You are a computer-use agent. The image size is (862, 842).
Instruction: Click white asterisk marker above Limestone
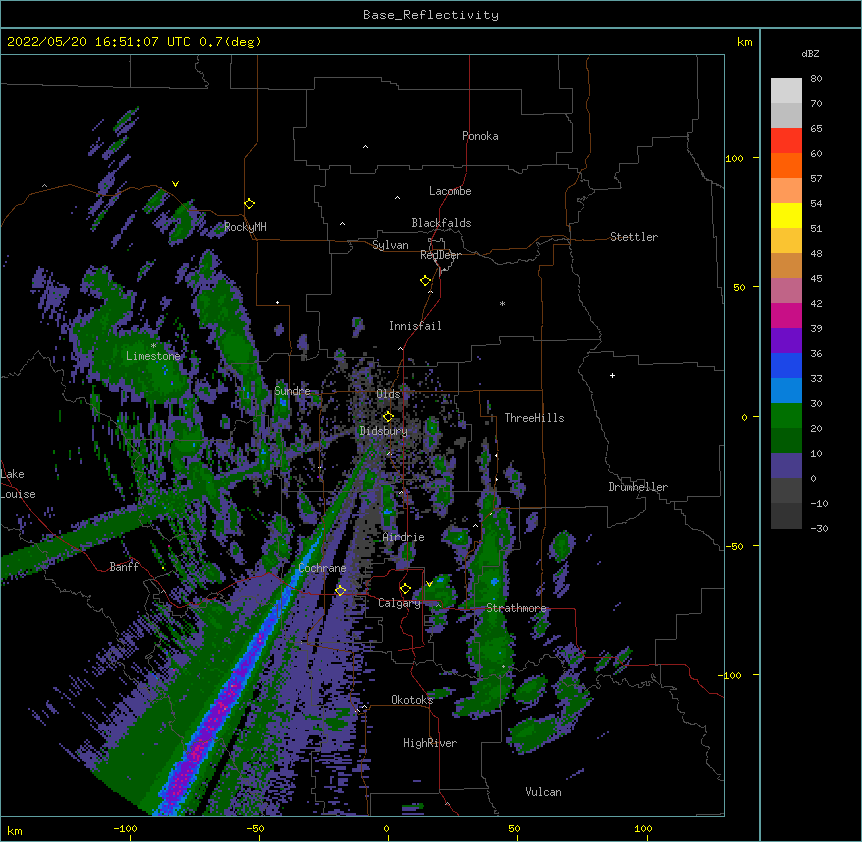tap(153, 346)
